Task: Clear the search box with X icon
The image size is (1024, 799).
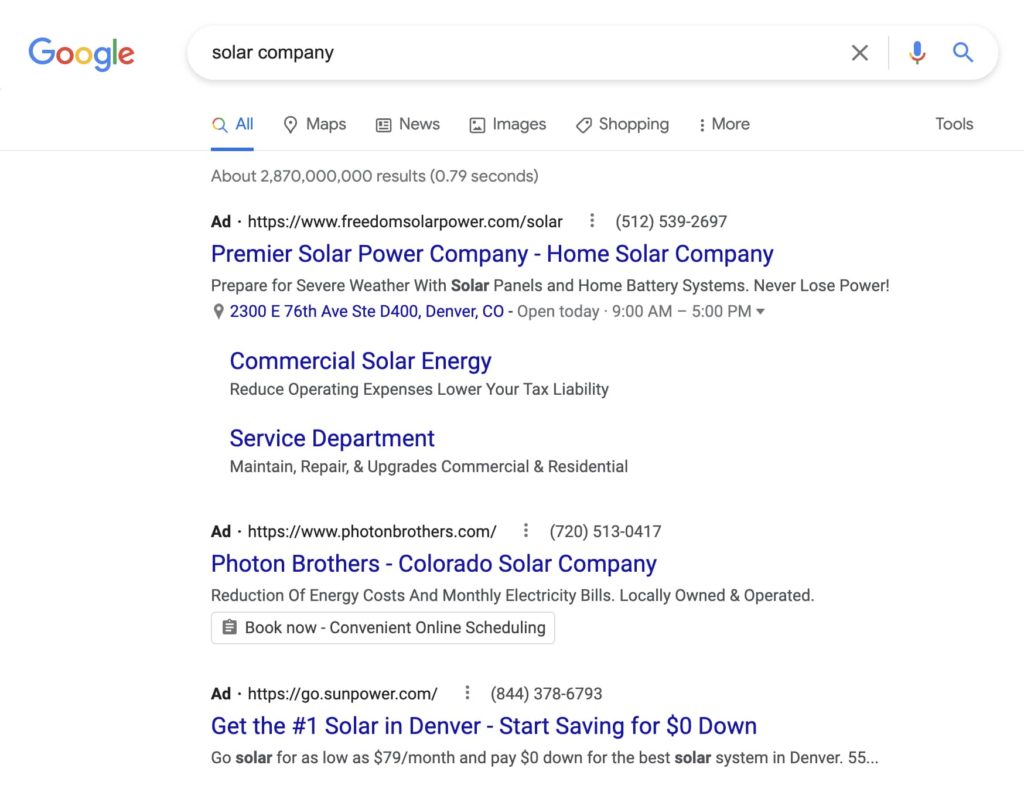Action: point(859,53)
